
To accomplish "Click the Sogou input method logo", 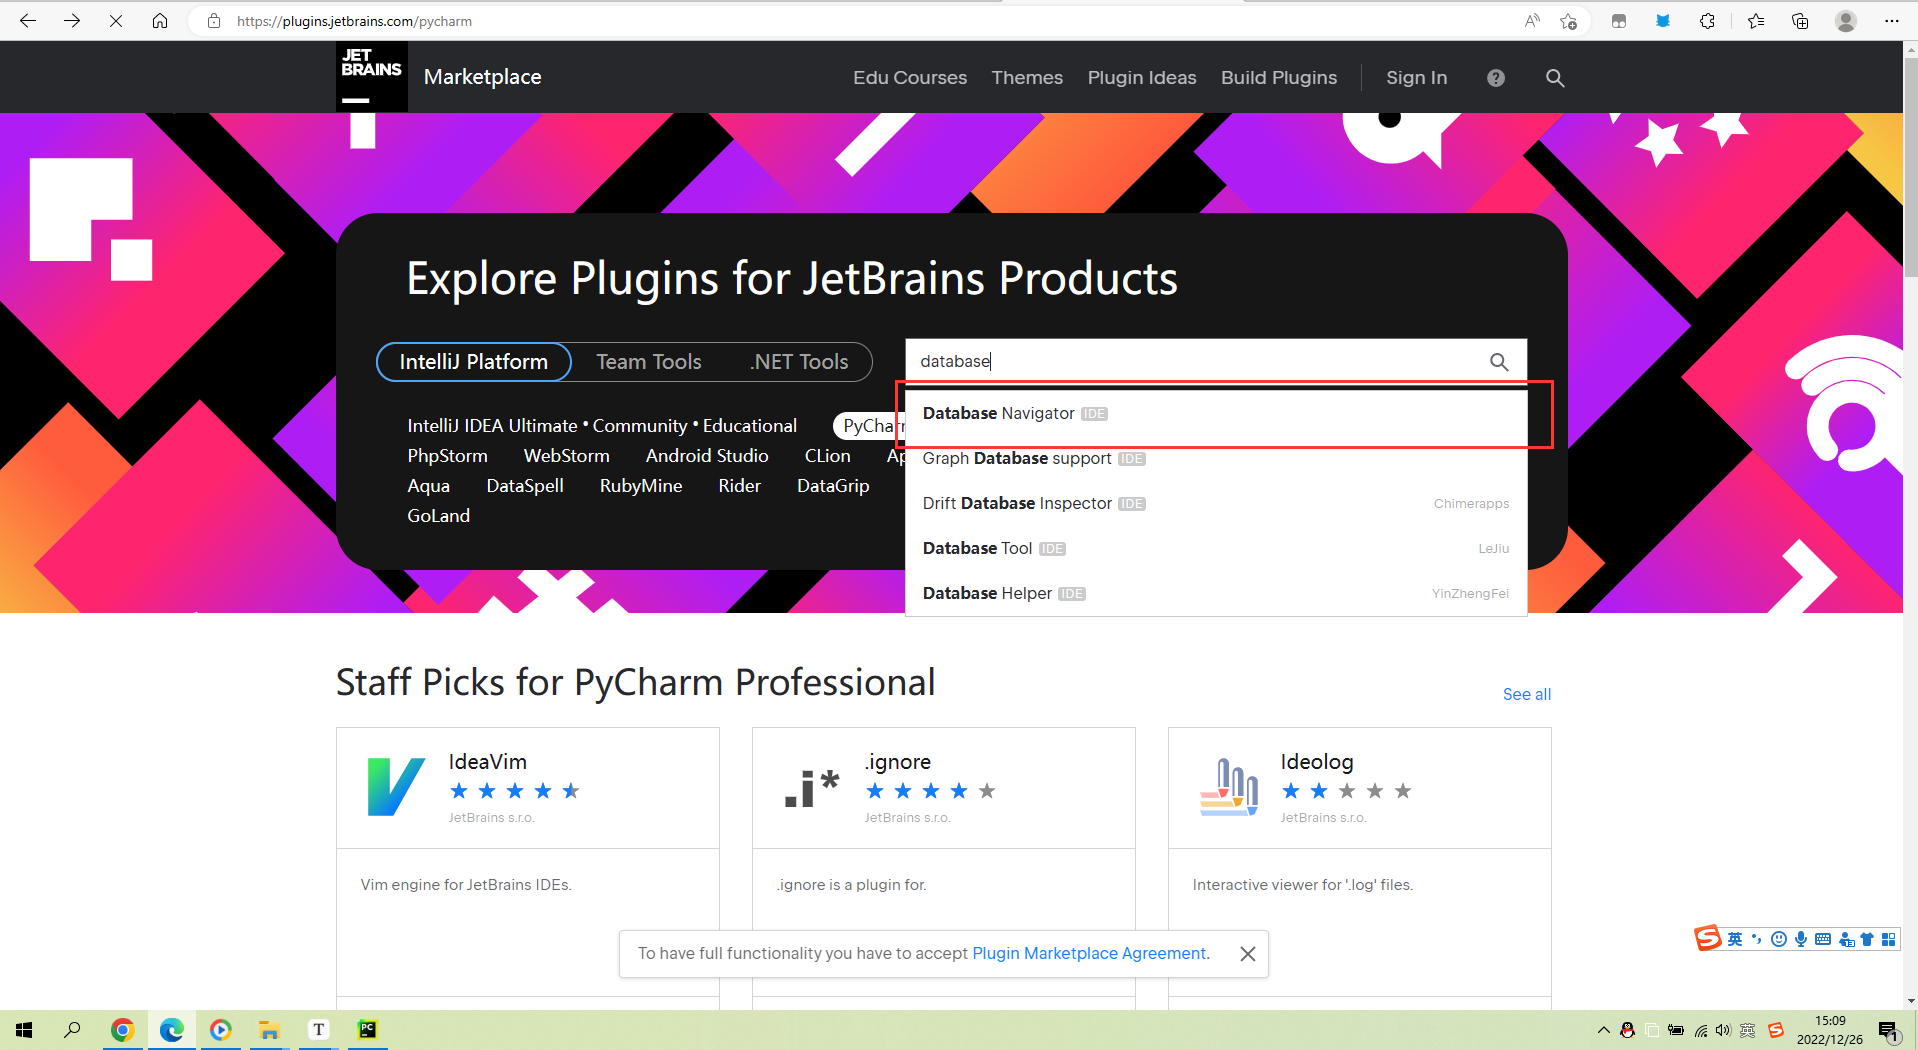I will (1708, 938).
